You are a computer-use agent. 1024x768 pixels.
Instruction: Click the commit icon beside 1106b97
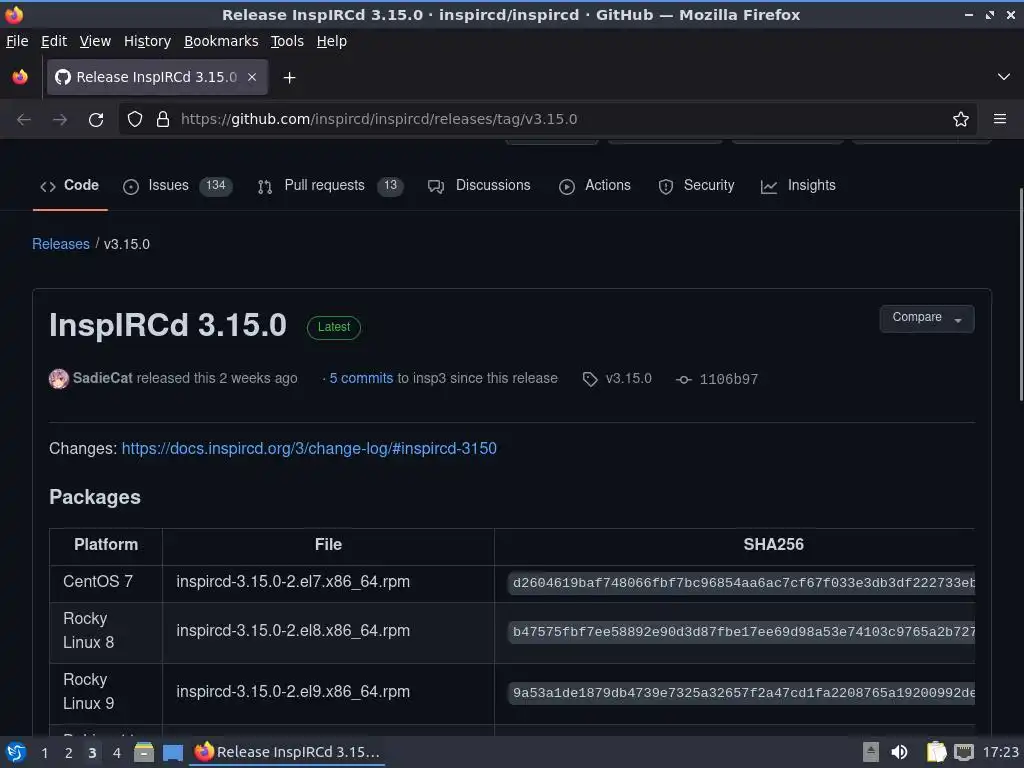pyautogui.click(x=683, y=379)
